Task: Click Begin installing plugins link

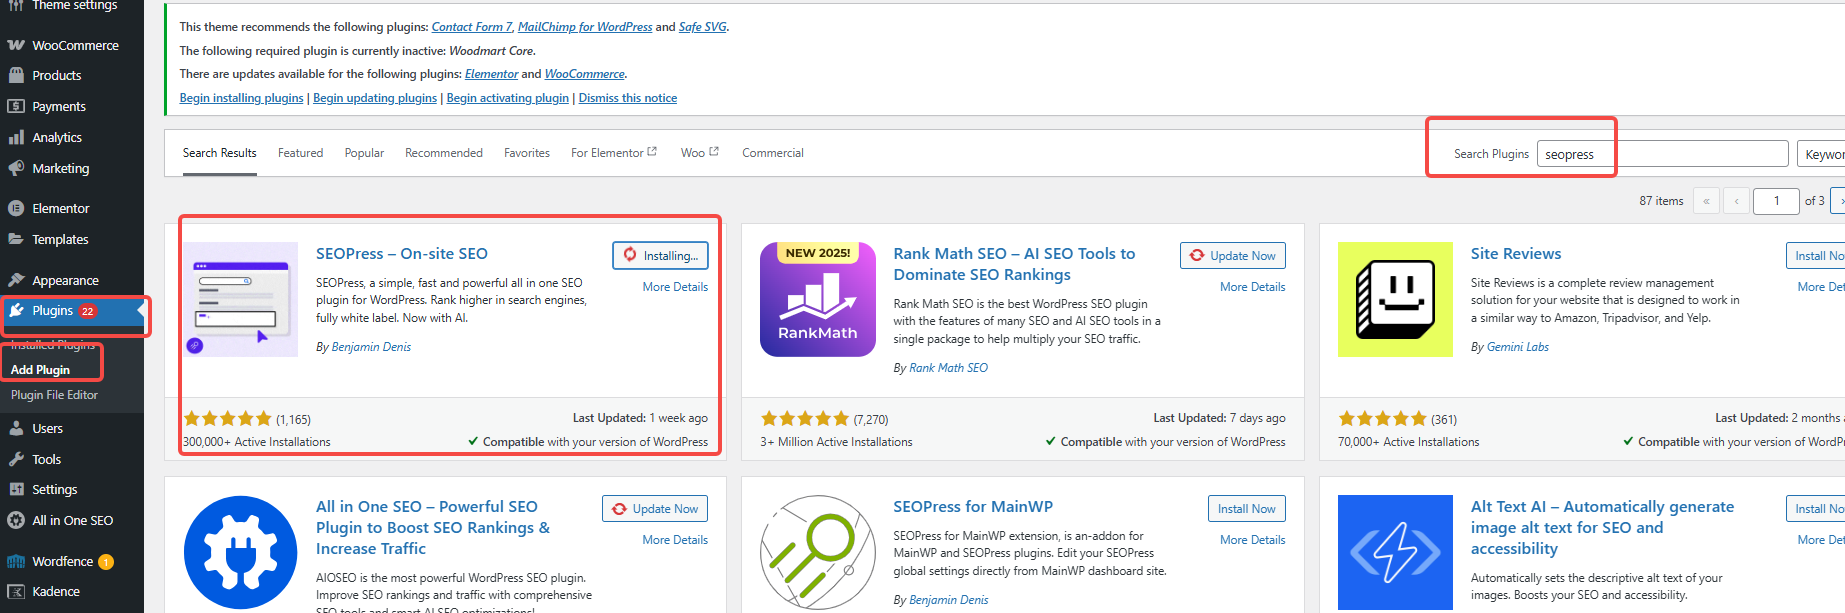Action: pos(241,98)
